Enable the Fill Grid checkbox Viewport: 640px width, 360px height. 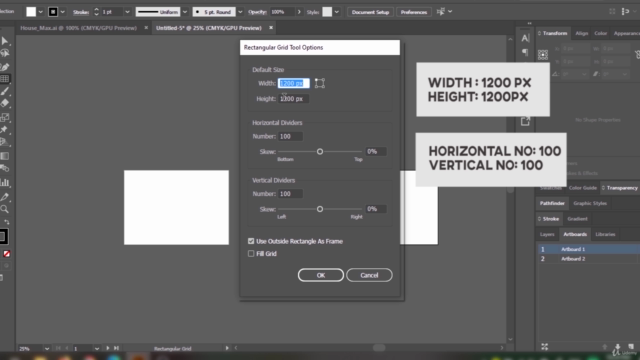click(x=251, y=253)
